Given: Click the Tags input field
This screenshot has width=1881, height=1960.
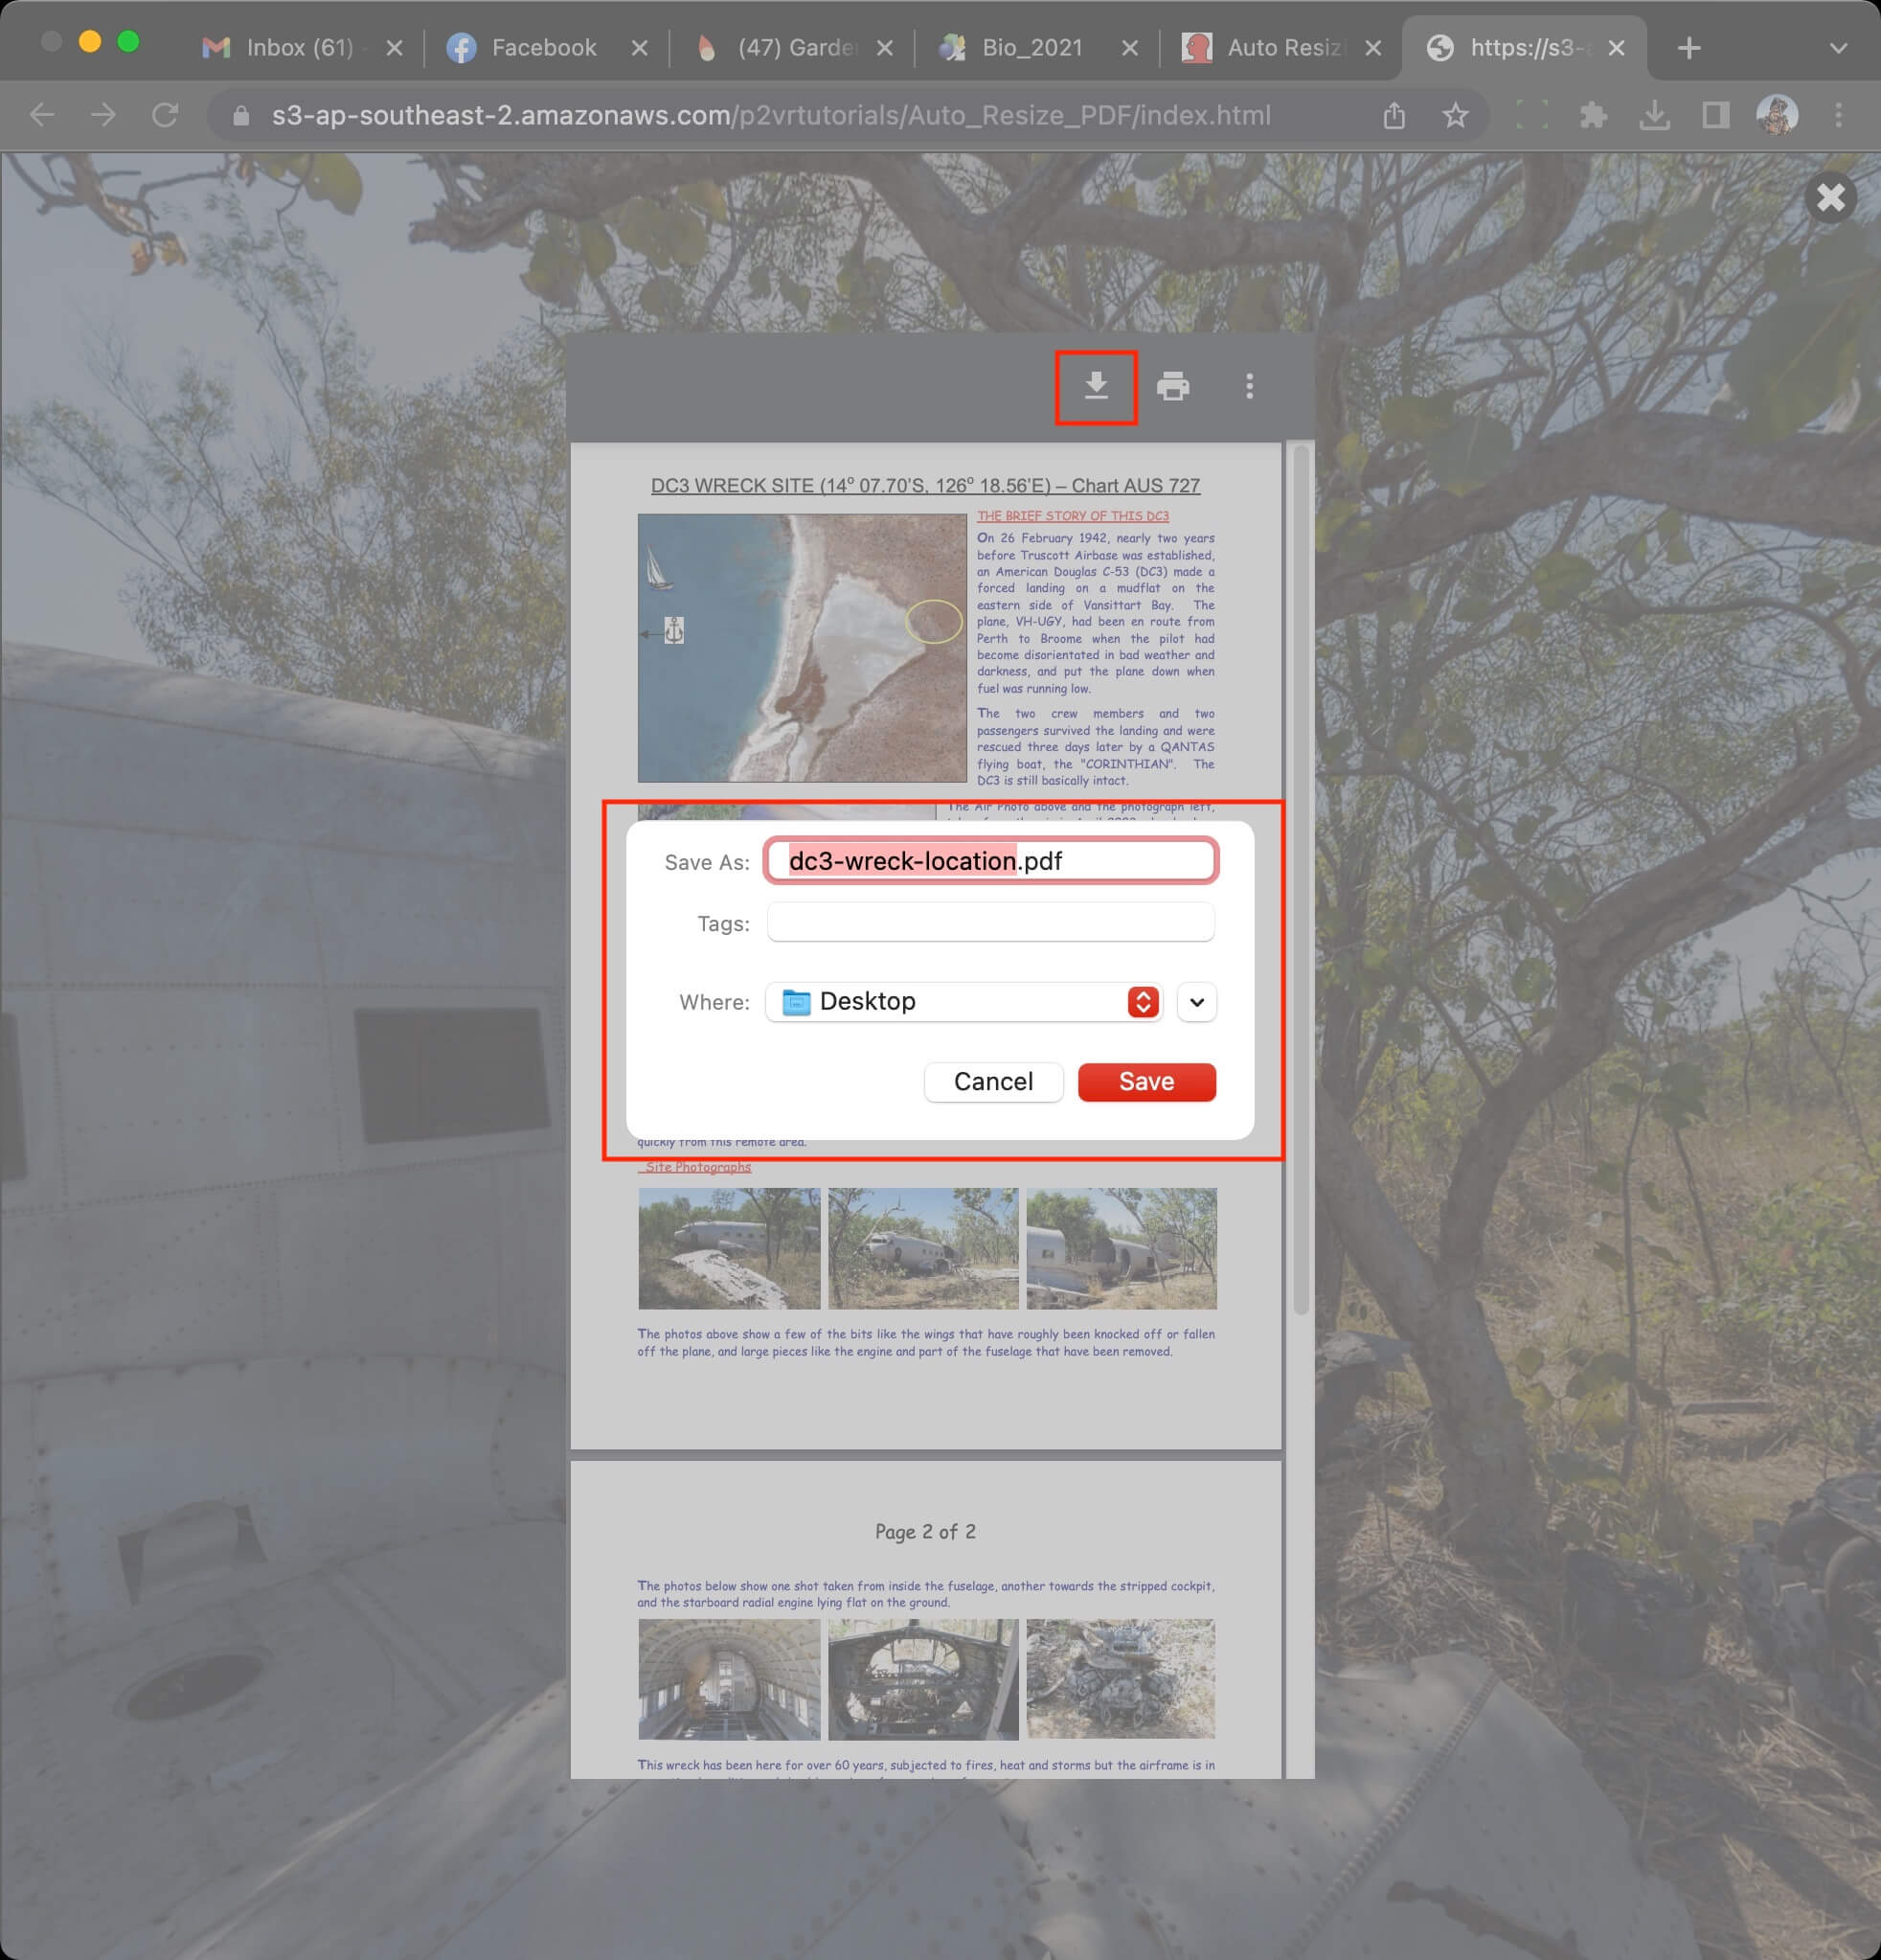Looking at the screenshot, I should click(x=991, y=922).
